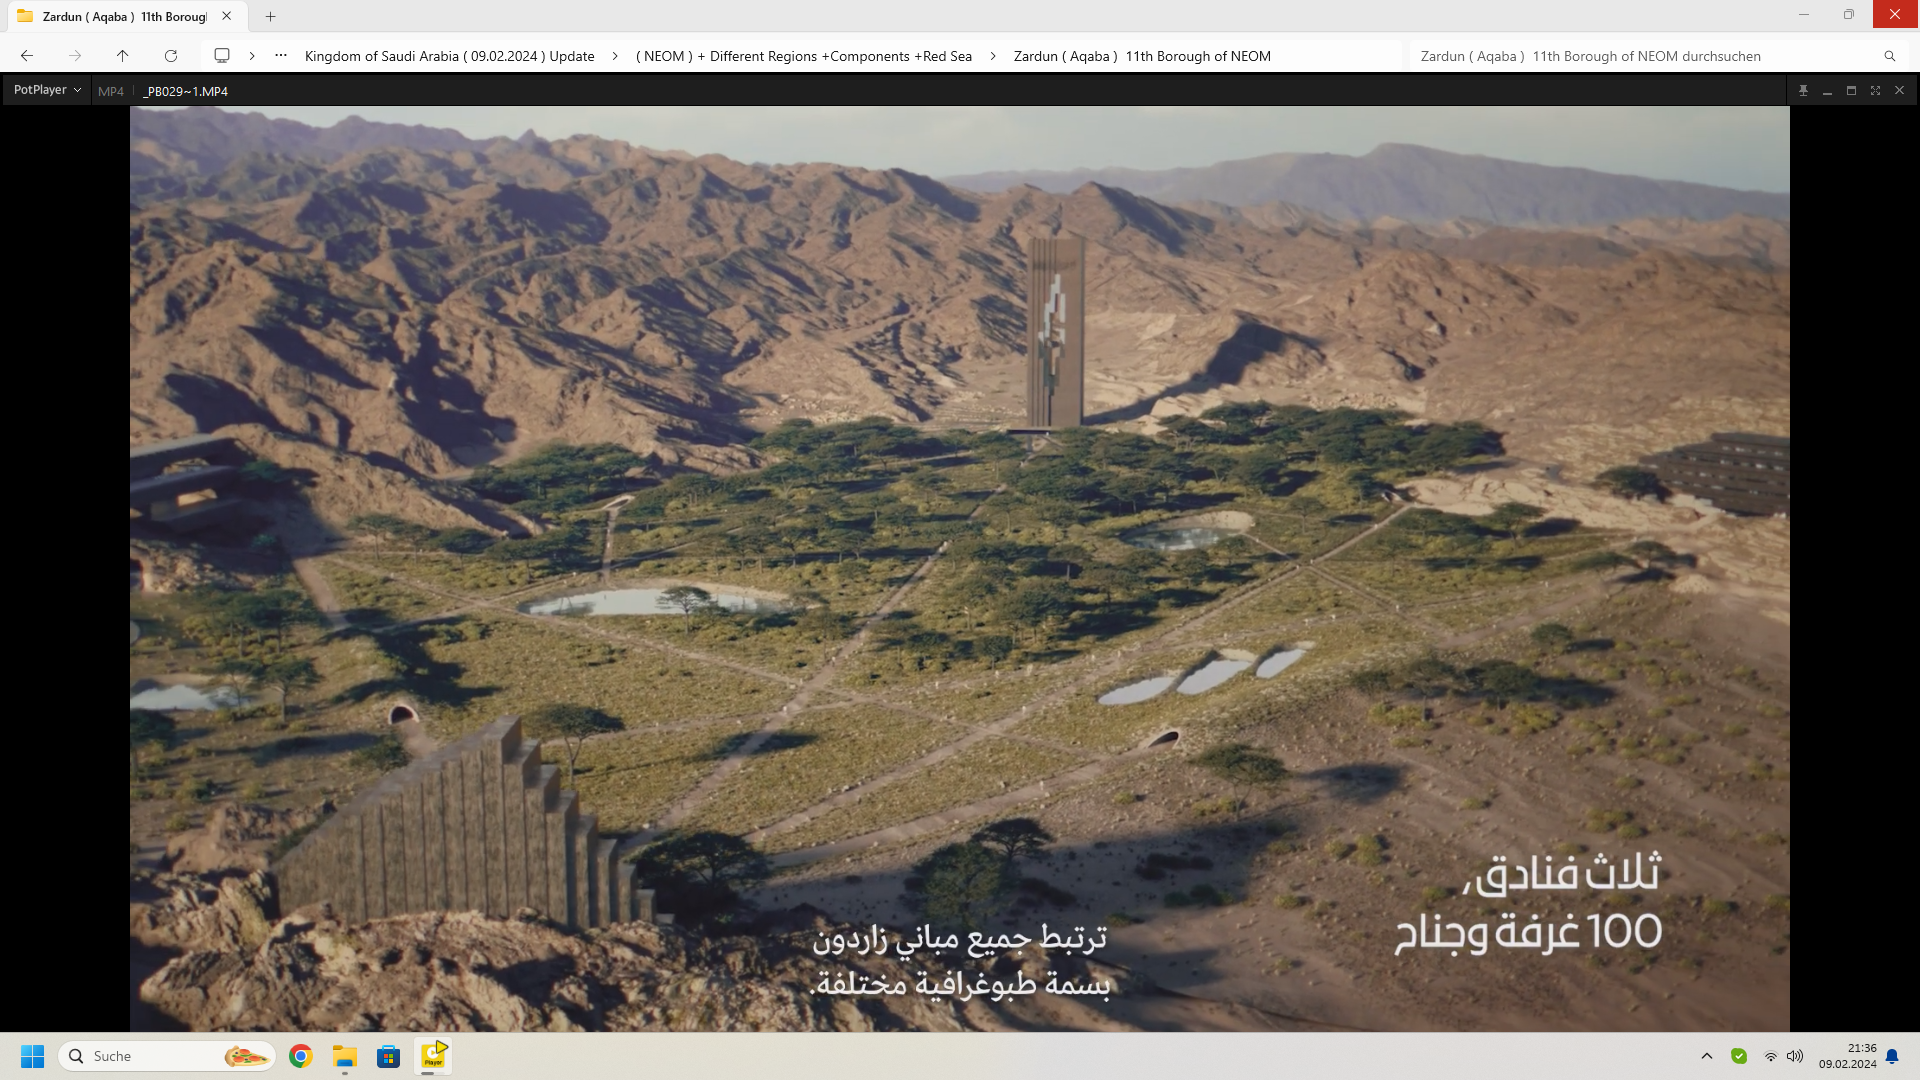Viewport: 1920px width, 1080px height.
Task: Click the MP4 format label
Action: 111,91
